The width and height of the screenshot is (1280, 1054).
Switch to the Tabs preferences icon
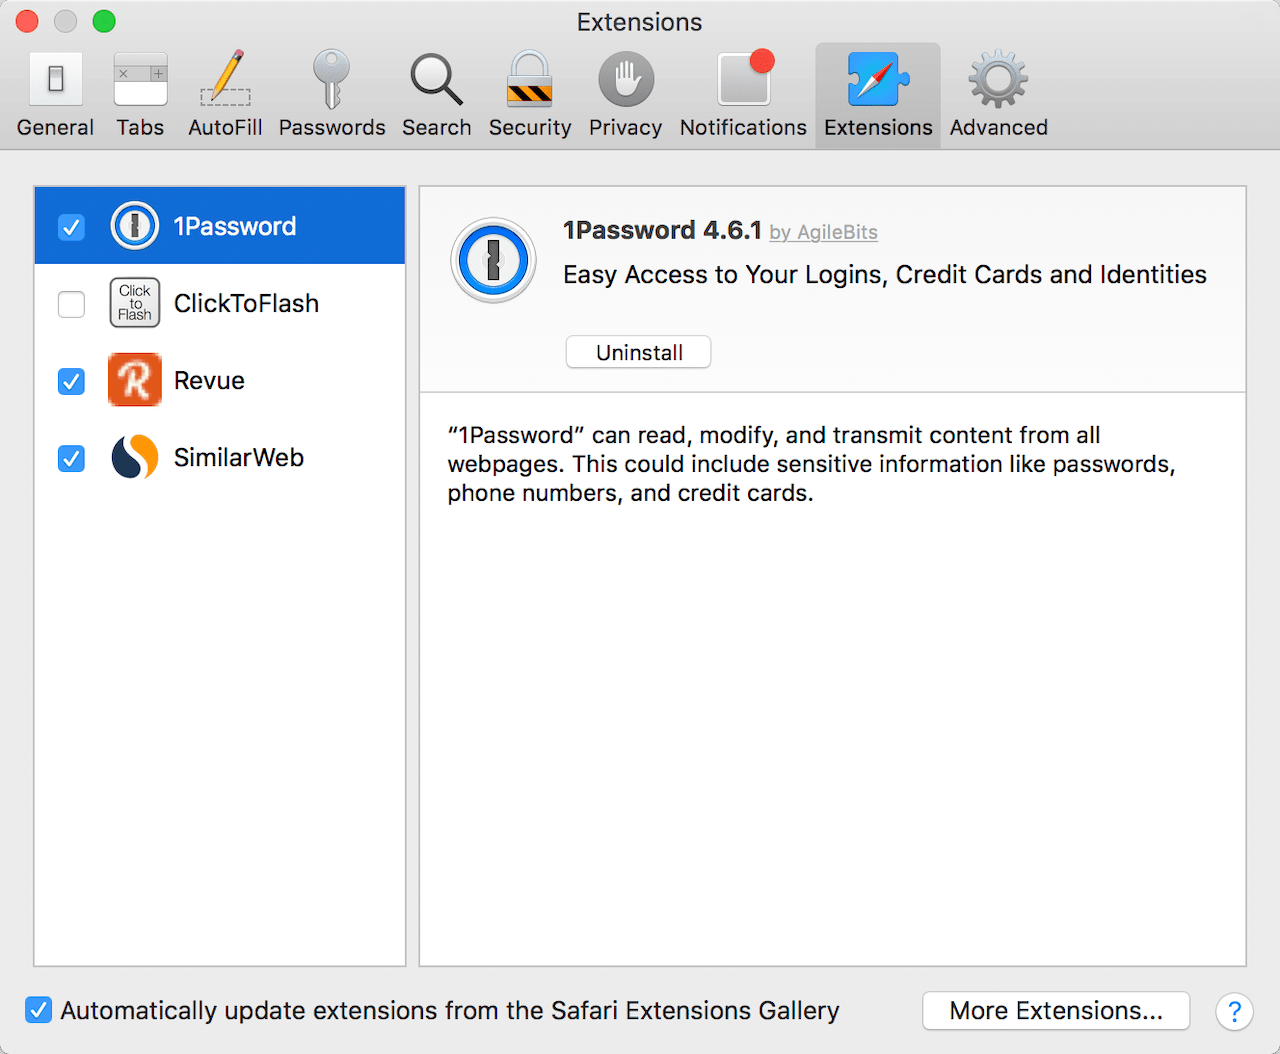[140, 96]
